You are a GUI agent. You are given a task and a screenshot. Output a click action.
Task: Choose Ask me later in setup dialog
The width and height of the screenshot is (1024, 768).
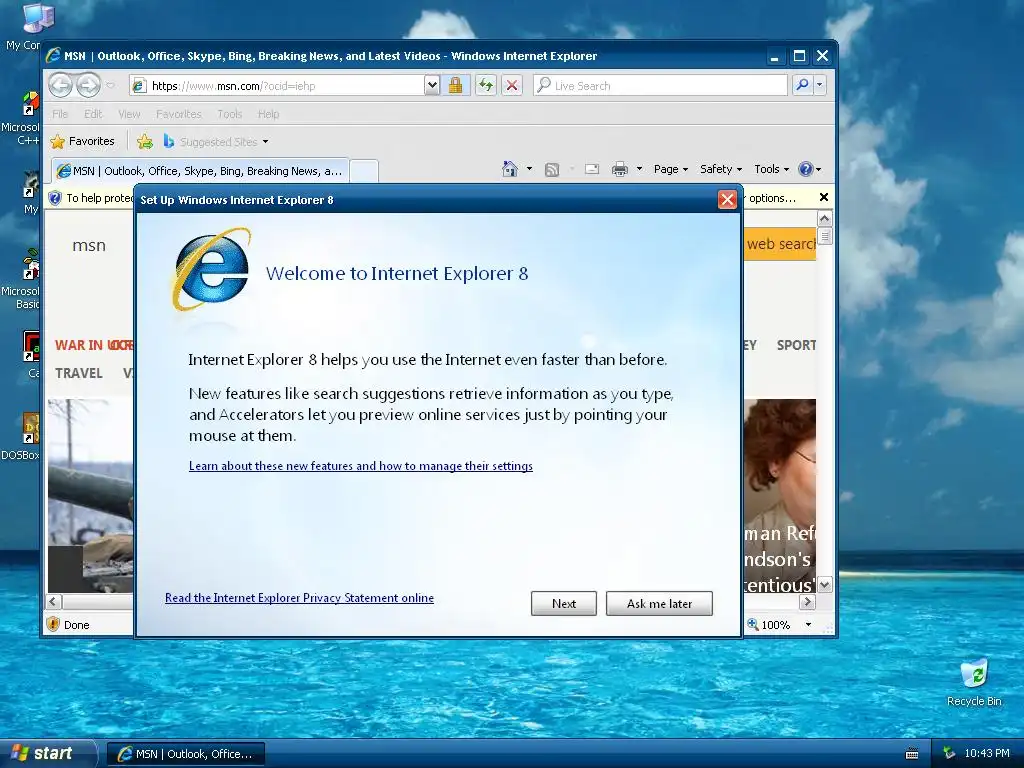(659, 603)
